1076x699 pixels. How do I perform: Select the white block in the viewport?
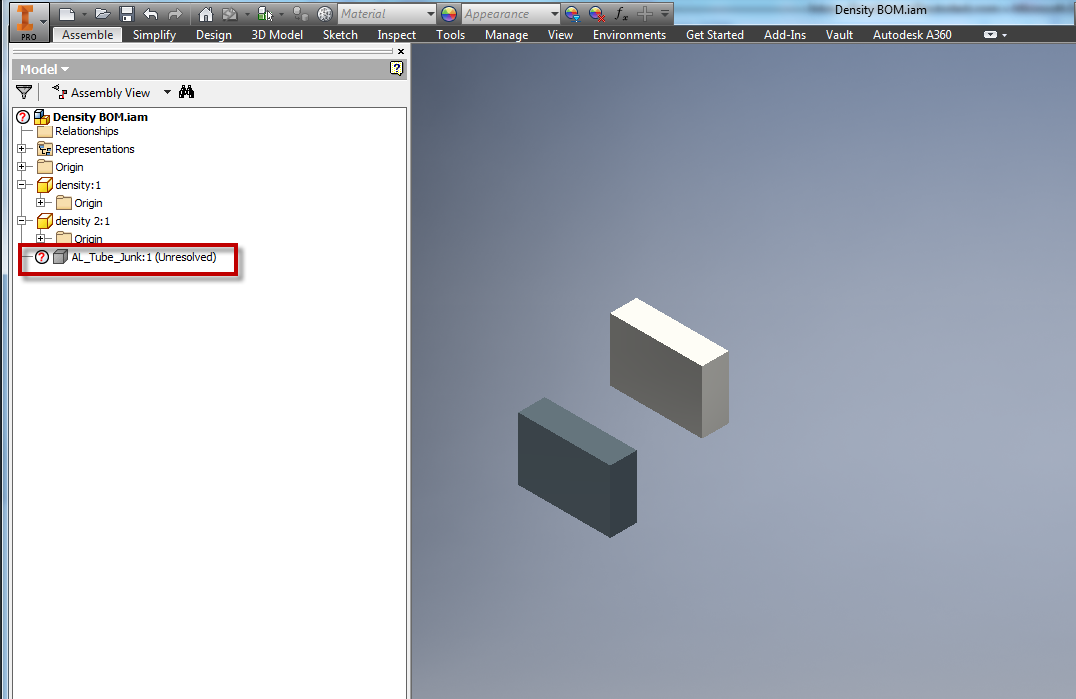click(x=669, y=370)
